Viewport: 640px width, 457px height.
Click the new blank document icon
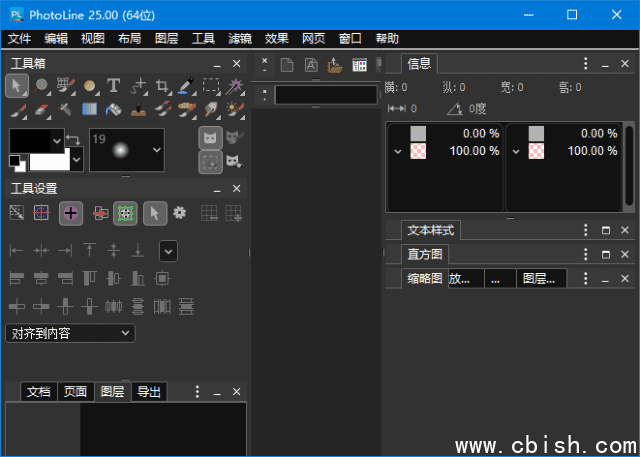pyautogui.click(x=287, y=65)
